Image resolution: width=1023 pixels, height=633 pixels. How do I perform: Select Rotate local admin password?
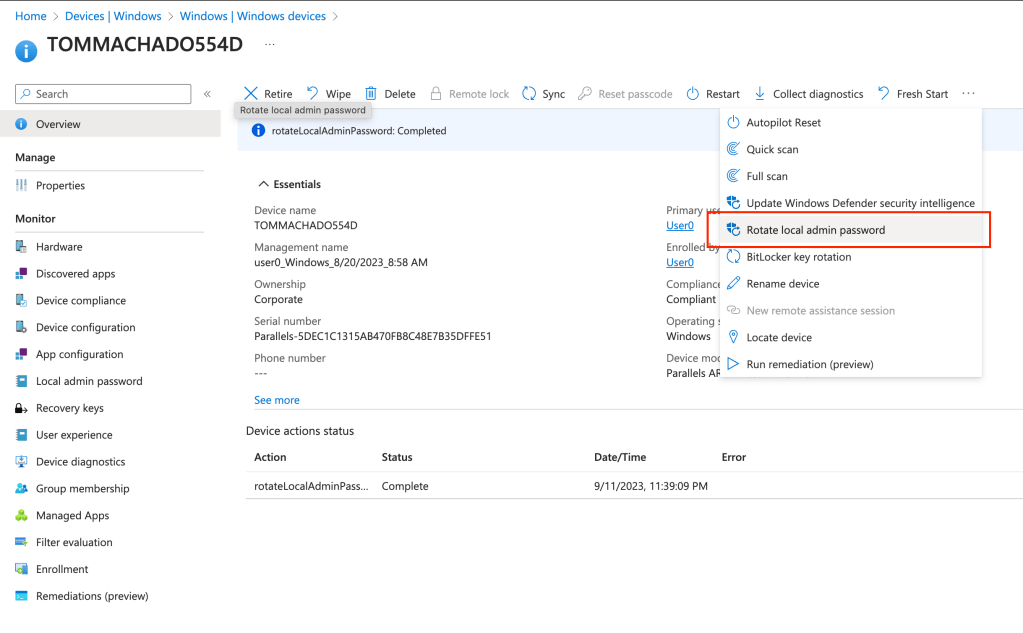tap(815, 230)
